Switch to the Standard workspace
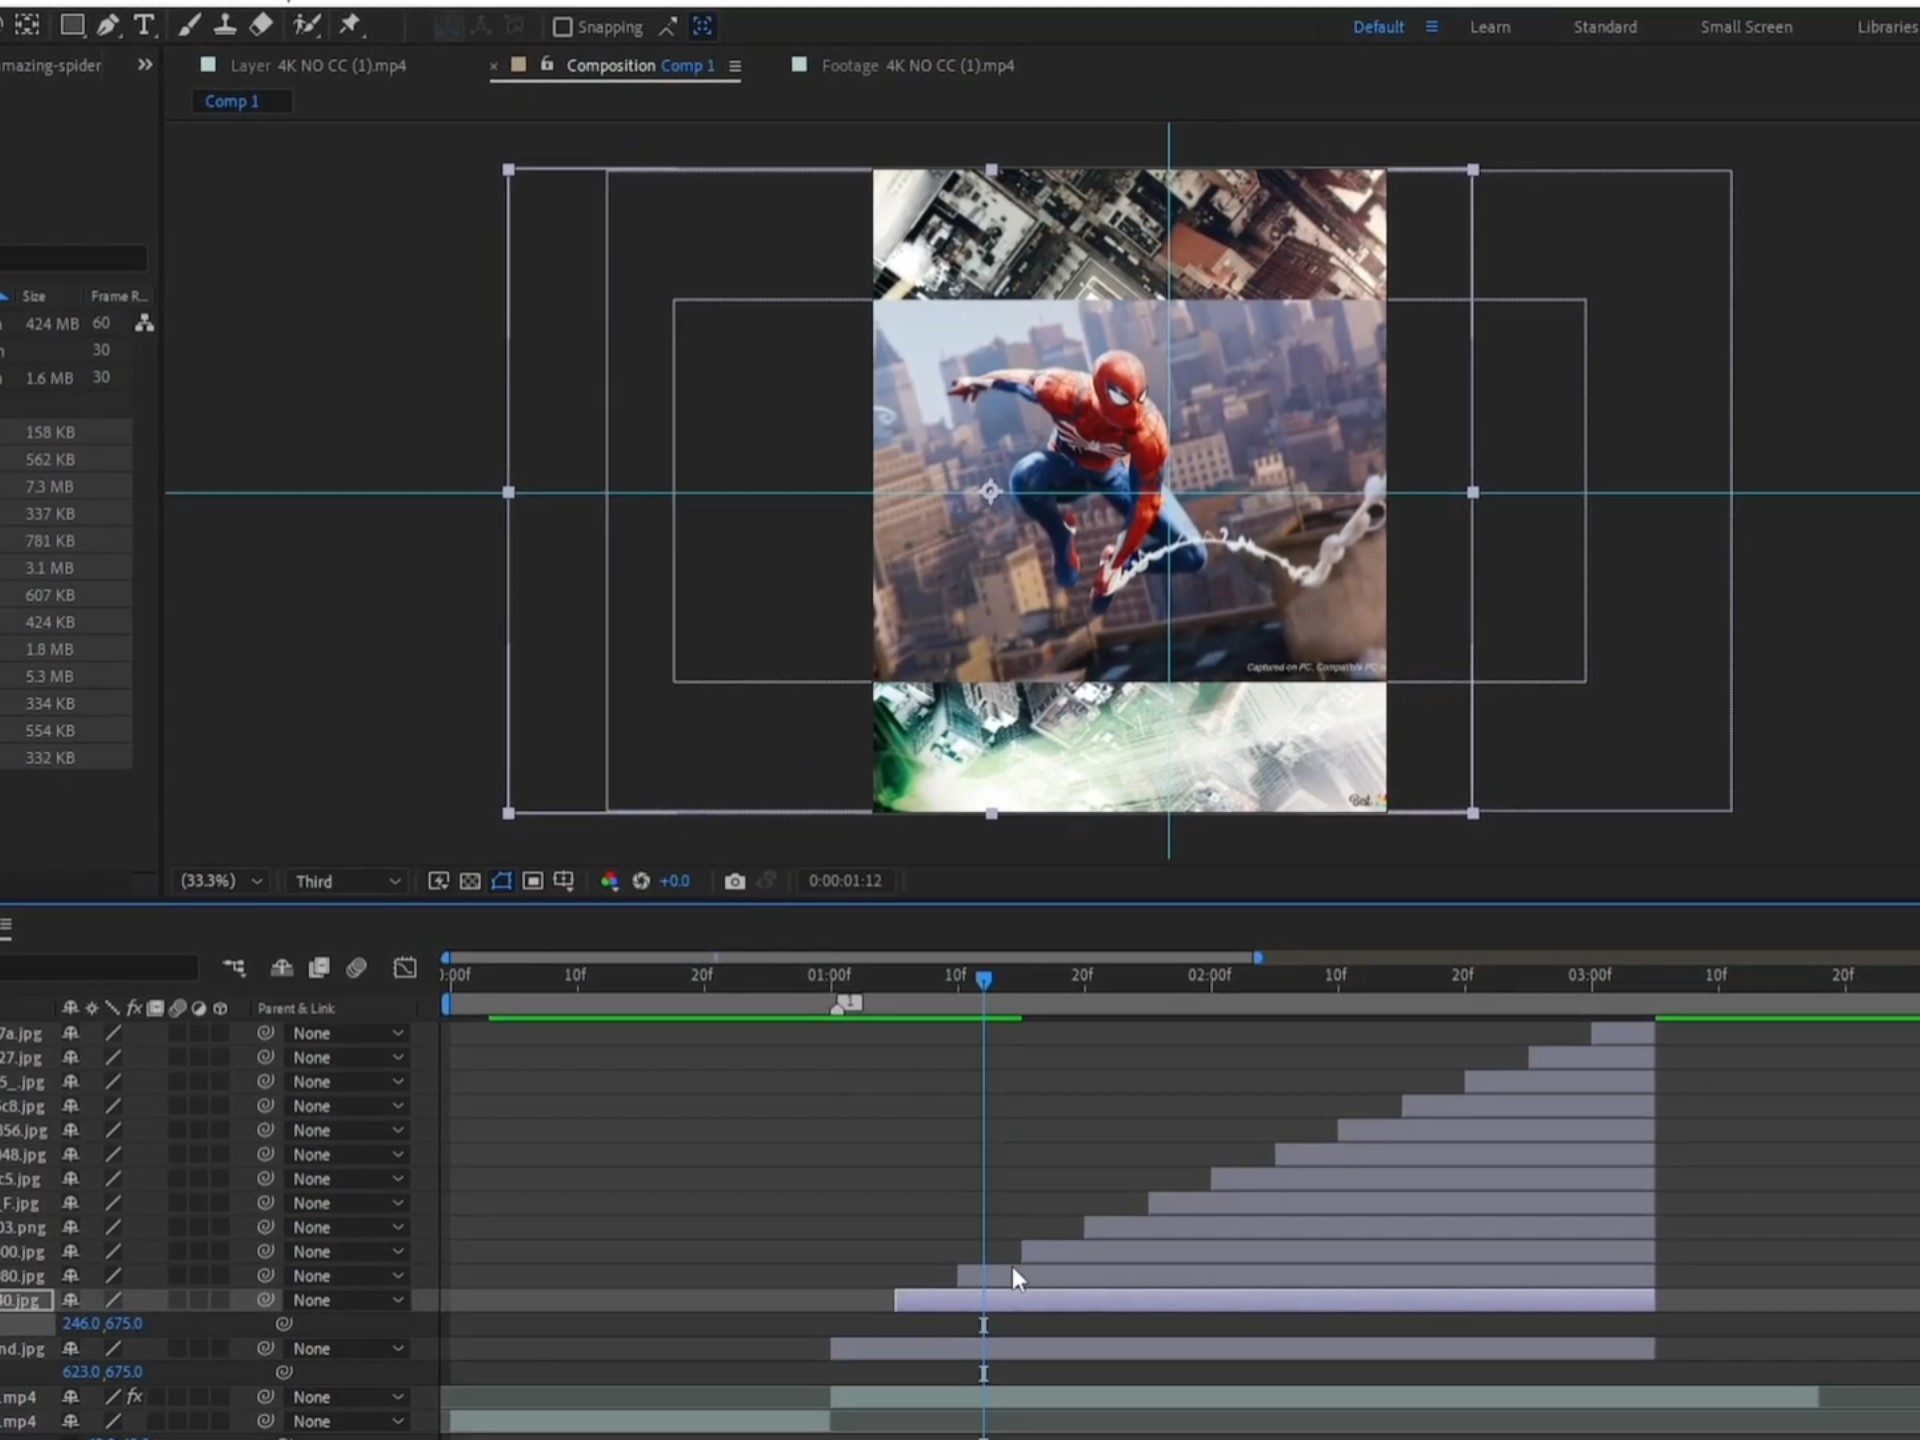This screenshot has width=1920, height=1440. 1605,27
